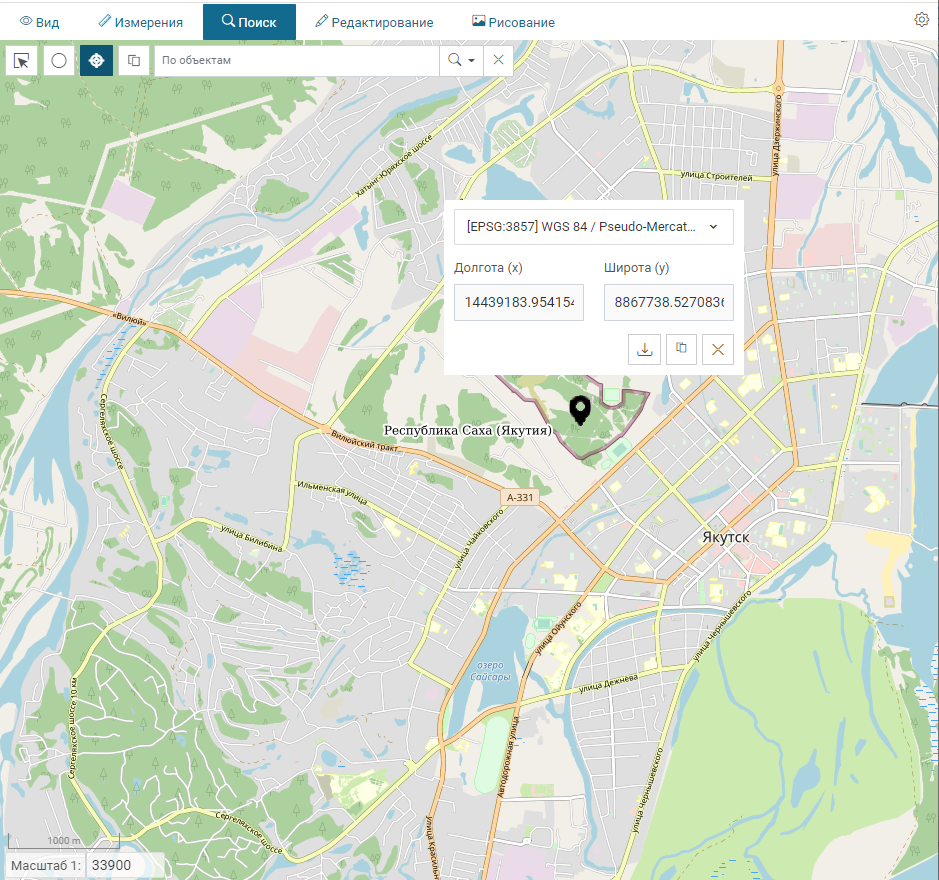Open the Рисование tab
The height and width of the screenshot is (880, 939).
coord(513,22)
